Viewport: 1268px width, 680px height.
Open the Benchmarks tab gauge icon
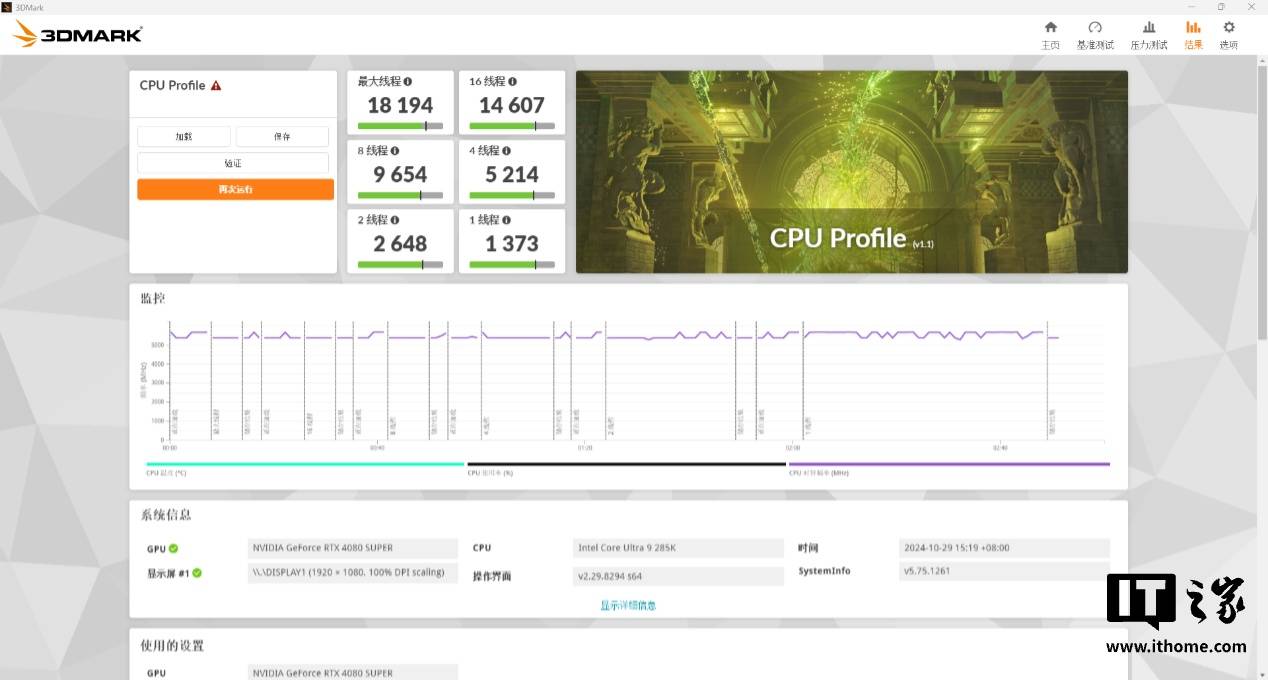pyautogui.click(x=1095, y=28)
